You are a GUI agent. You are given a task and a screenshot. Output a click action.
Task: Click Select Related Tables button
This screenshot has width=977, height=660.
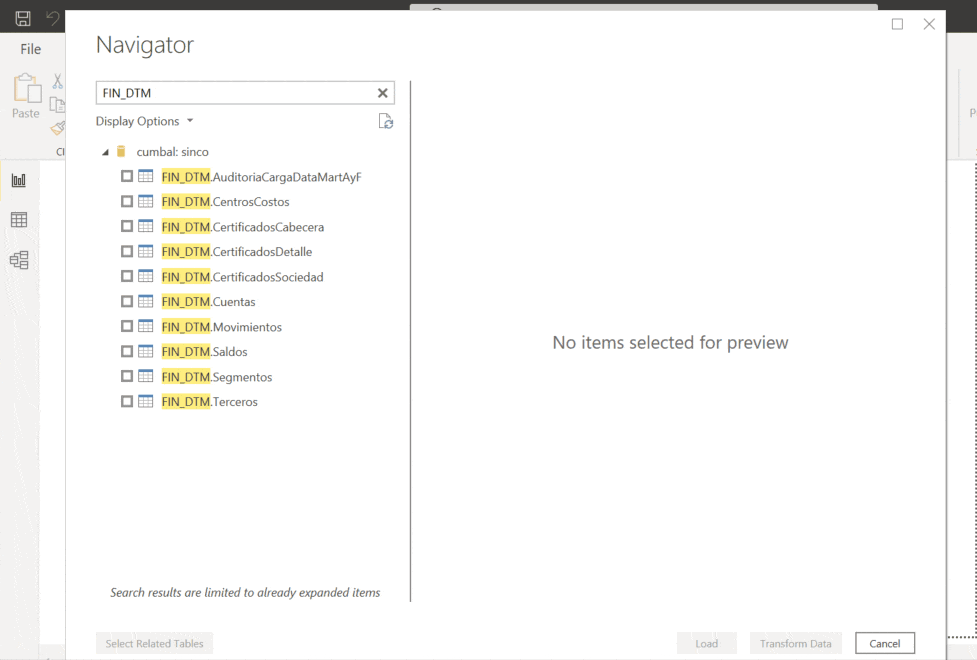pyautogui.click(x=155, y=643)
